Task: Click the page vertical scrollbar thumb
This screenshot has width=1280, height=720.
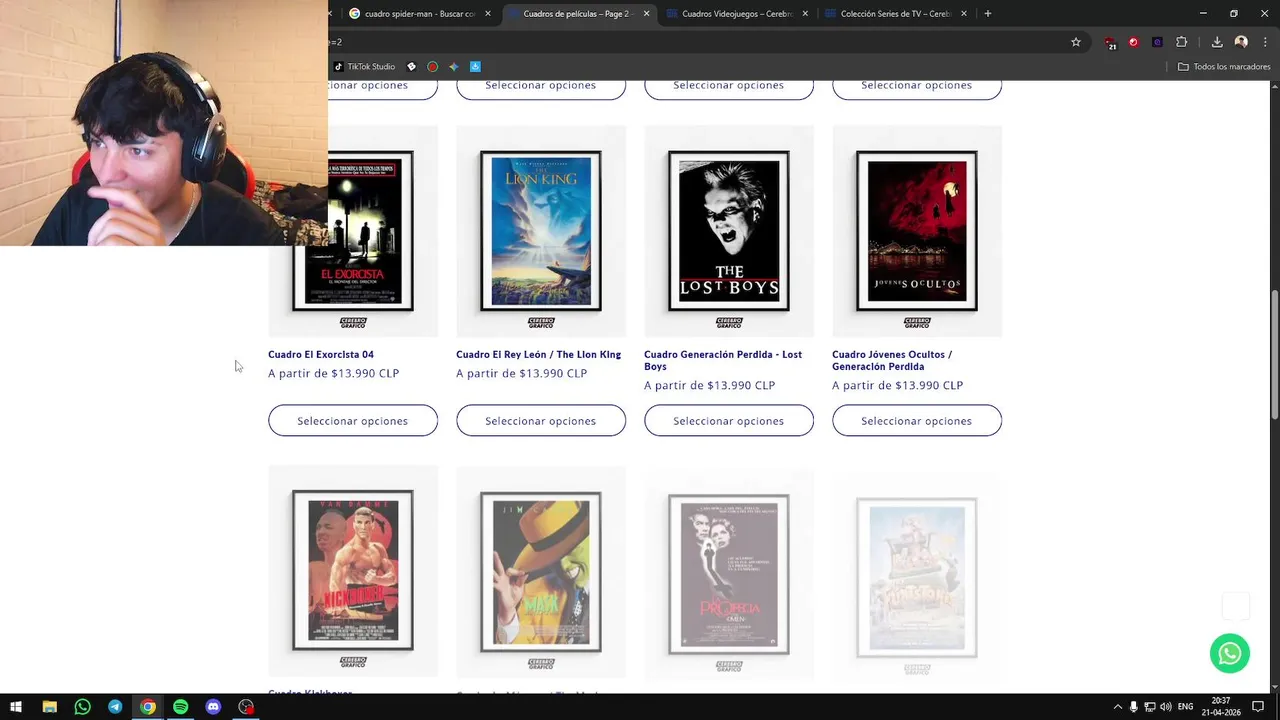Action: tap(1274, 355)
